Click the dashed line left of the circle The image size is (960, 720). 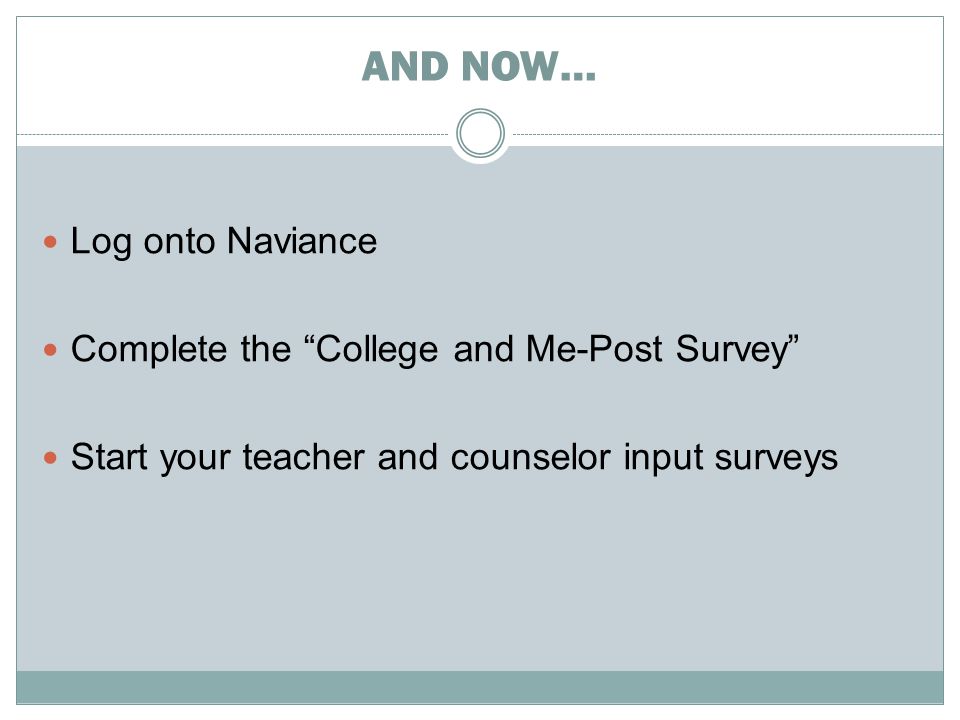tap(233, 134)
